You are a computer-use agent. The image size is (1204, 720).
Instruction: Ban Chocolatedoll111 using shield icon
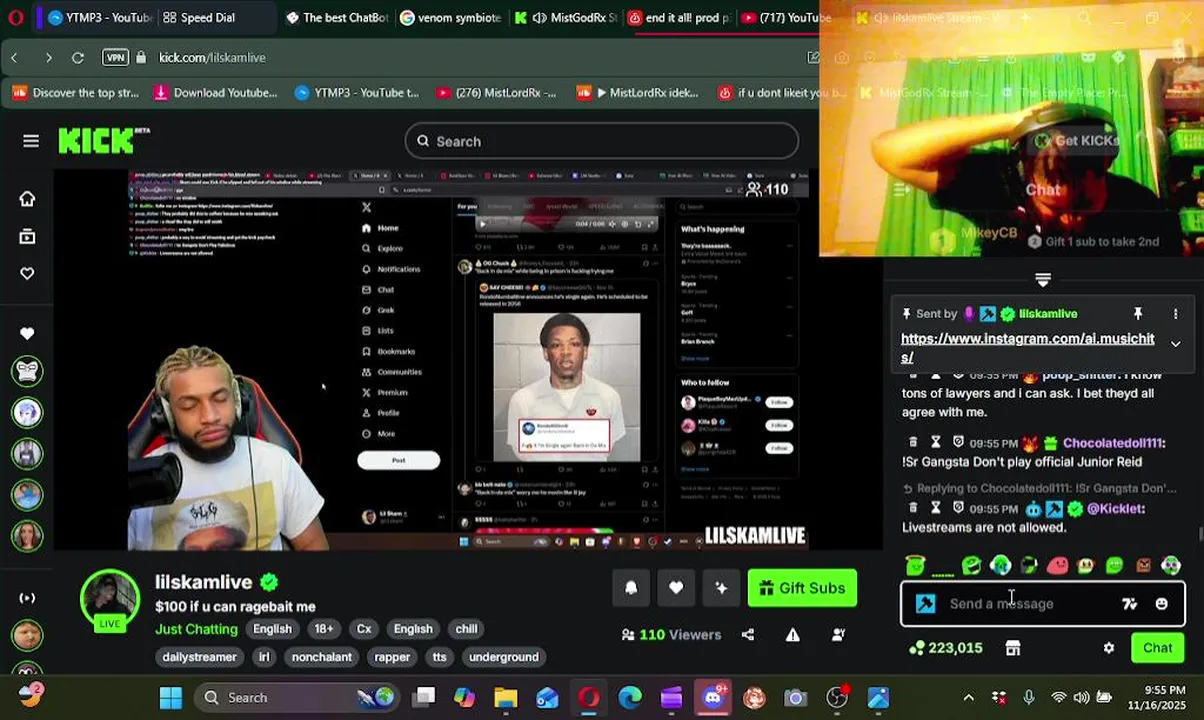(958, 442)
